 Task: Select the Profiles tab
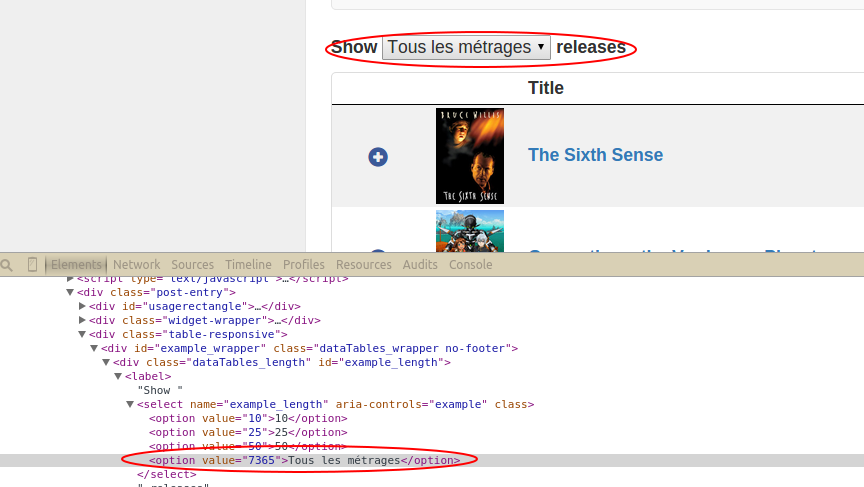coord(304,265)
